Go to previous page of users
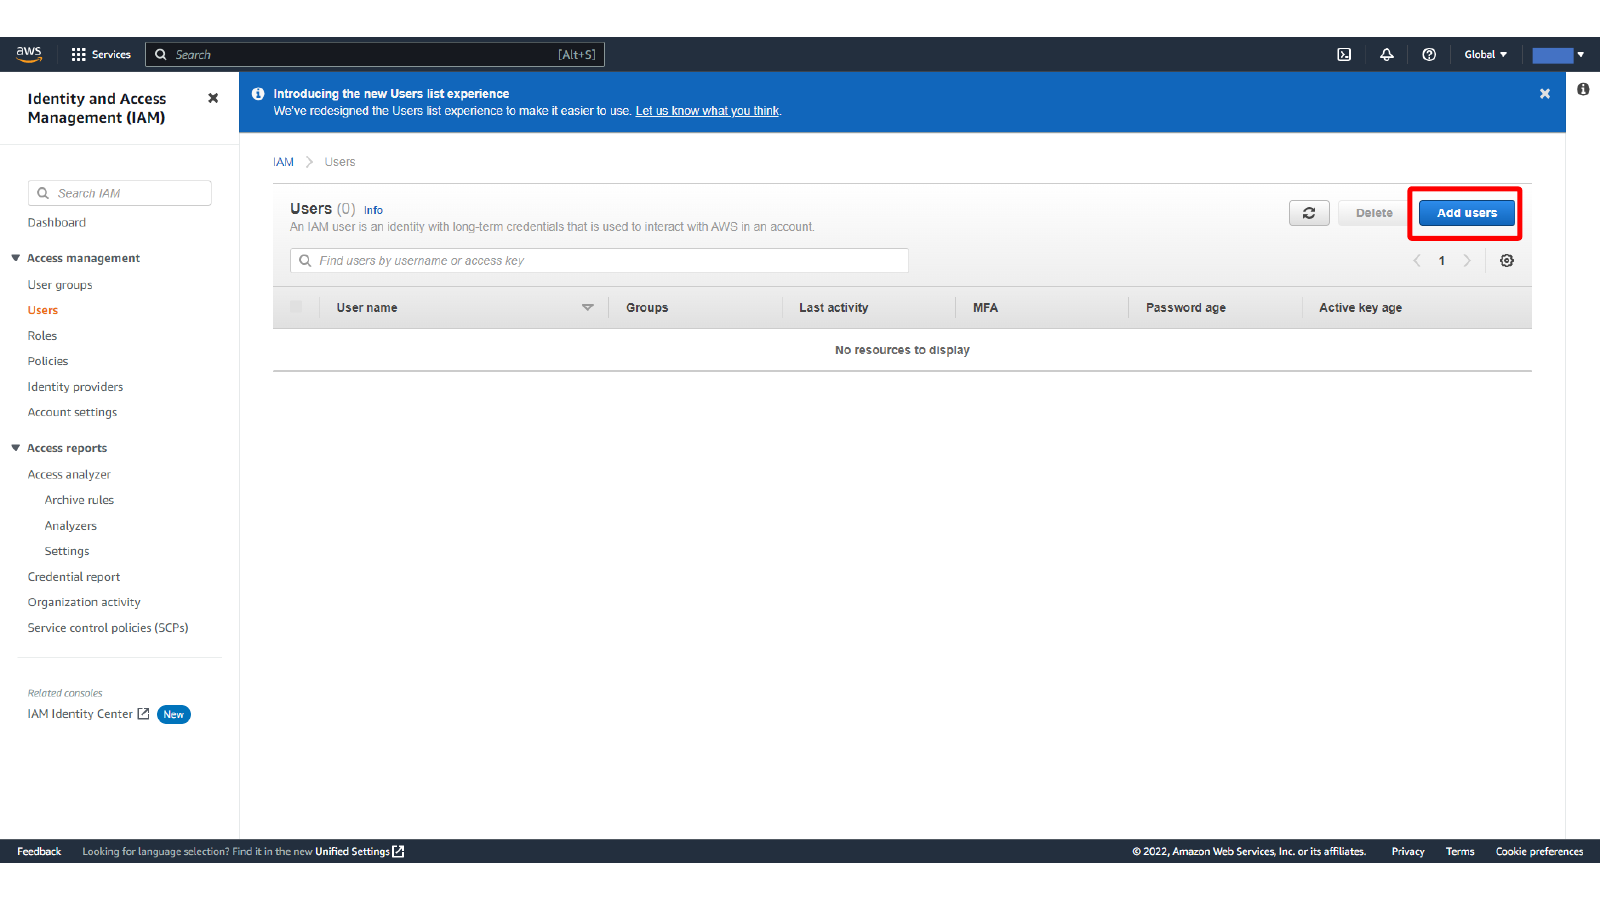 coord(1417,261)
